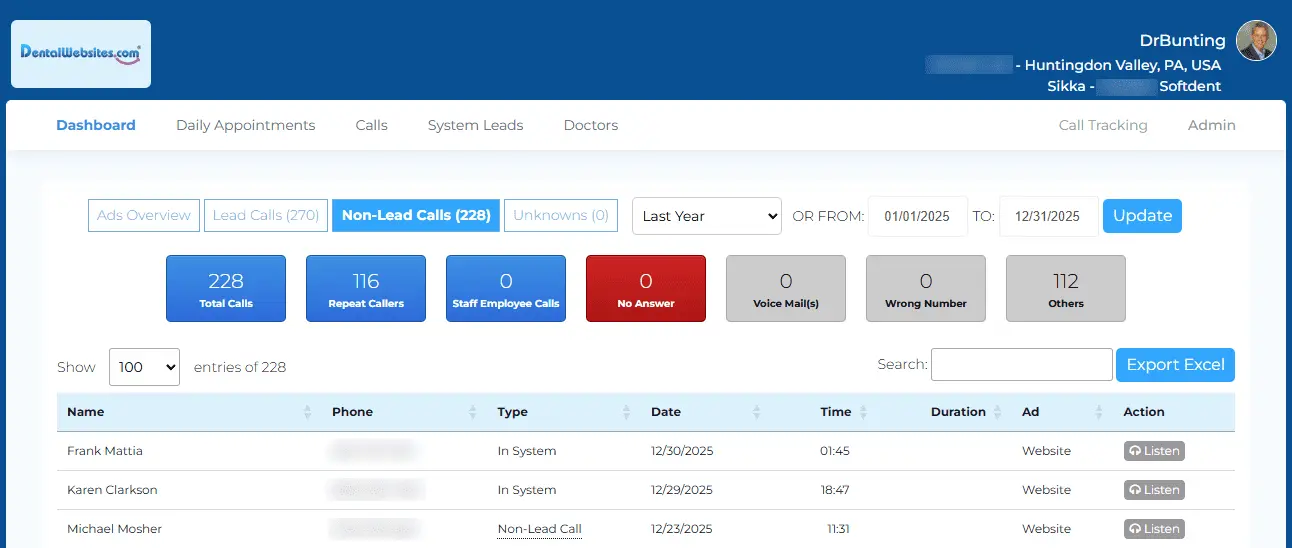Screen dimensions: 1292x548
Task: Open the Dashboard tab
Action: pyautogui.click(x=96, y=125)
